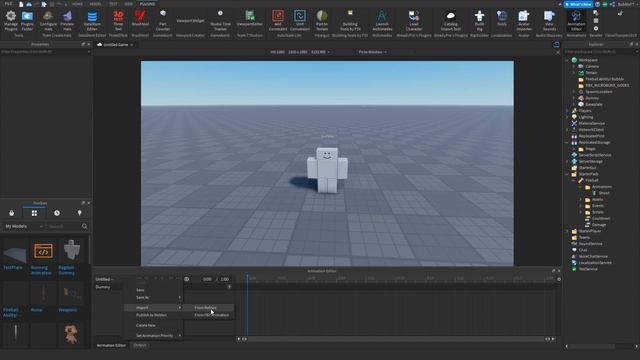Switch to the MODEL ribbon tab
The width and height of the screenshot is (640, 360).
click(x=96, y=4)
